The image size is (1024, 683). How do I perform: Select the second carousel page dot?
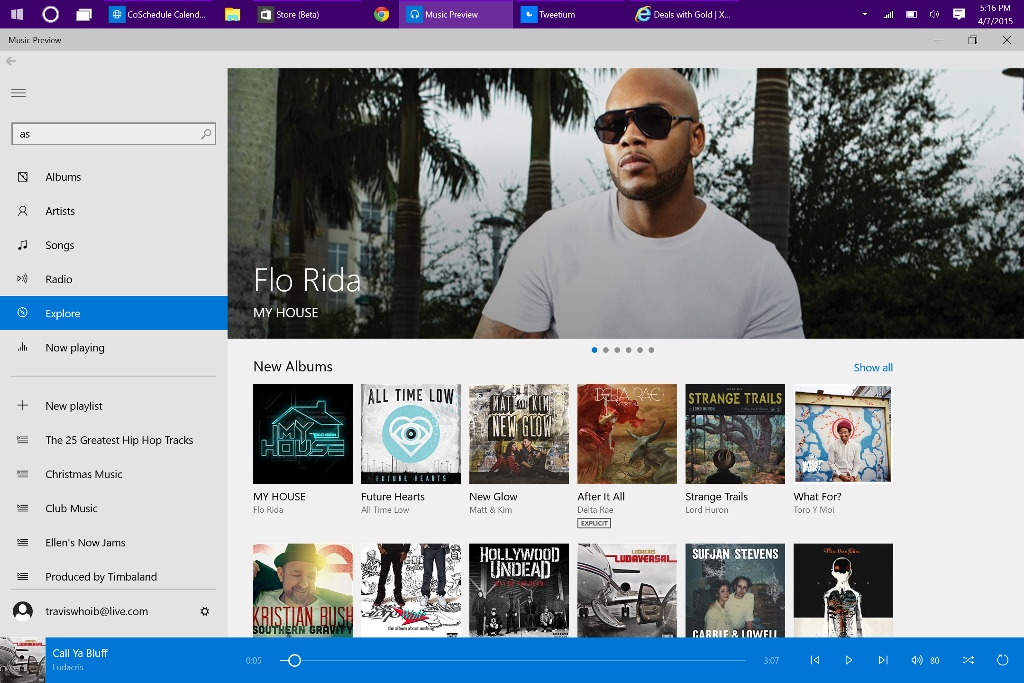click(x=606, y=350)
